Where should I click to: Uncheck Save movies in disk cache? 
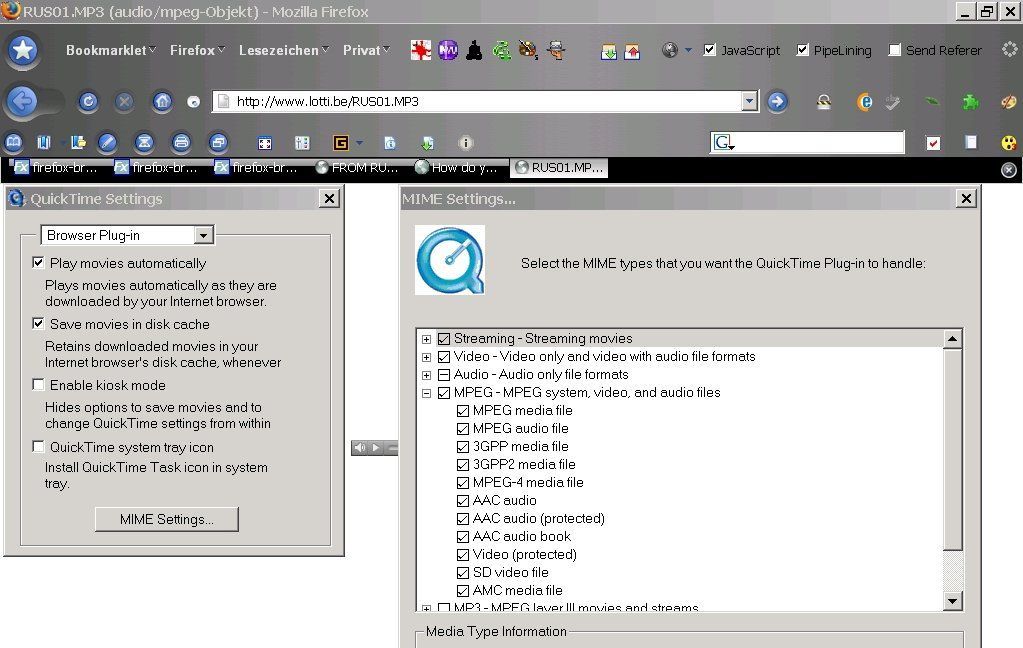tap(38, 323)
